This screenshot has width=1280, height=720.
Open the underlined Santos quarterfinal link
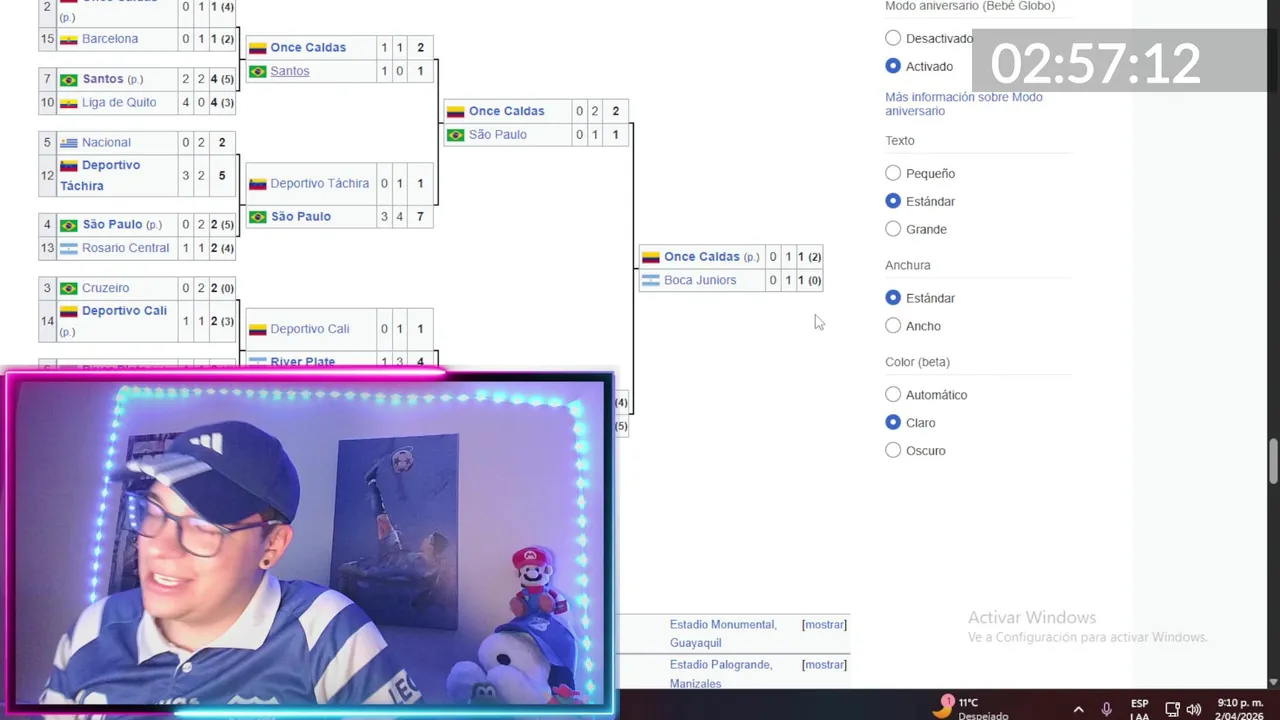pos(290,71)
